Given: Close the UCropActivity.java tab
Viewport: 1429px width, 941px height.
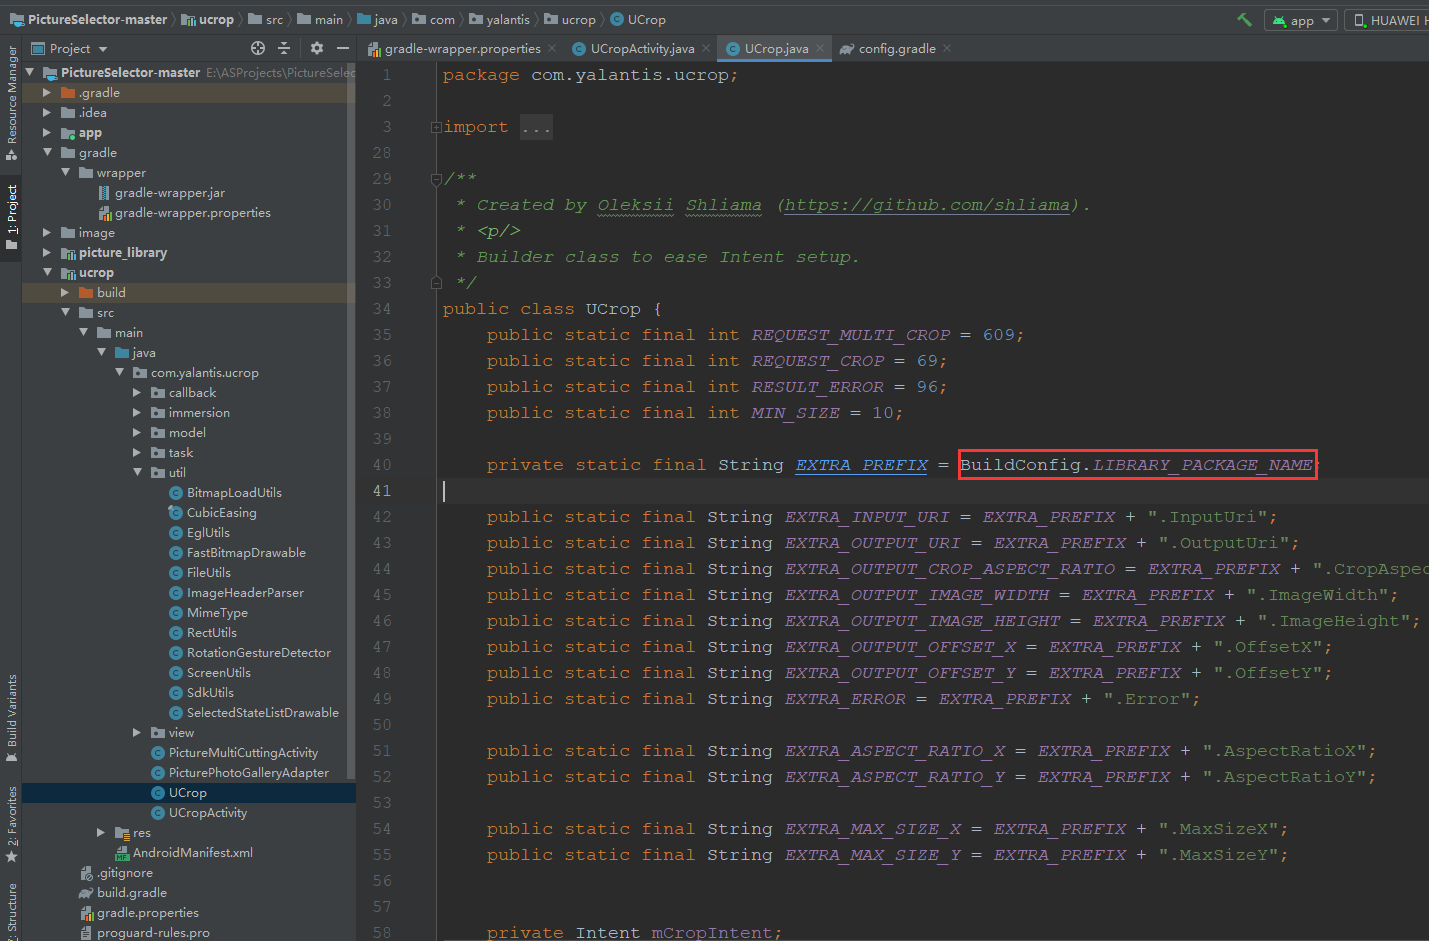Looking at the screenshot, I should point(706,48).
